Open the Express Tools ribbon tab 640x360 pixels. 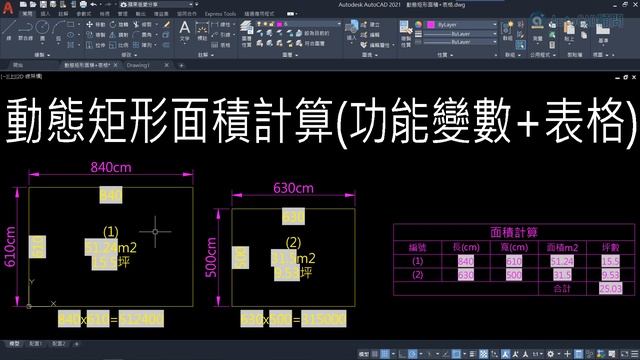click(x=220, y=14)
